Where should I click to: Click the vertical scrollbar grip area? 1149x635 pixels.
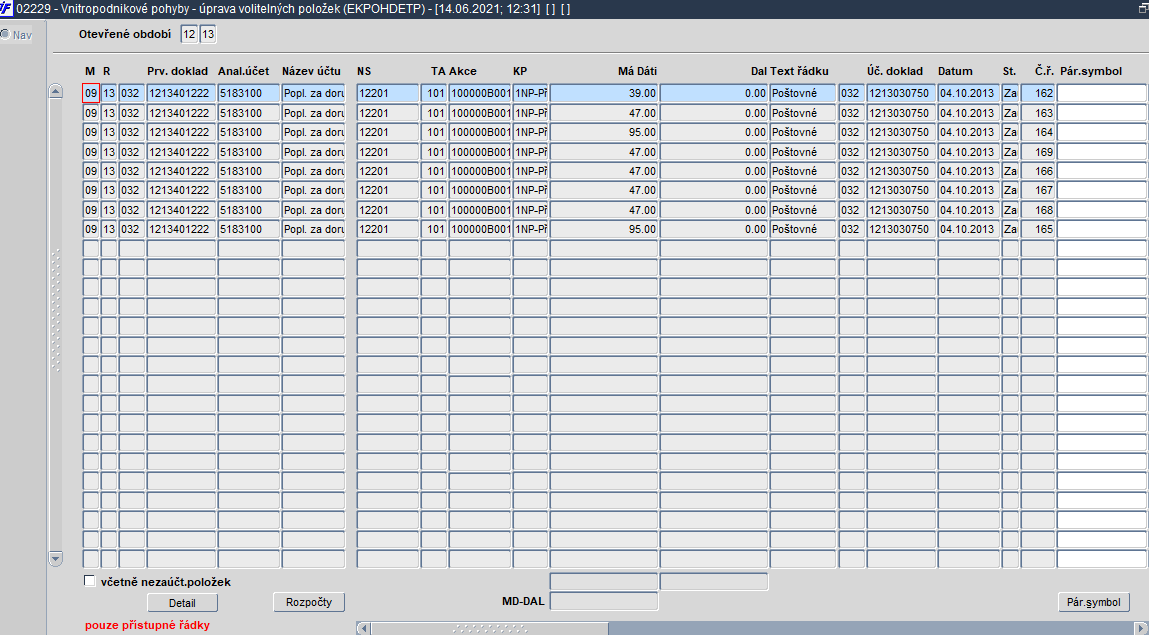pyautogui.click(x=56, y=311)
